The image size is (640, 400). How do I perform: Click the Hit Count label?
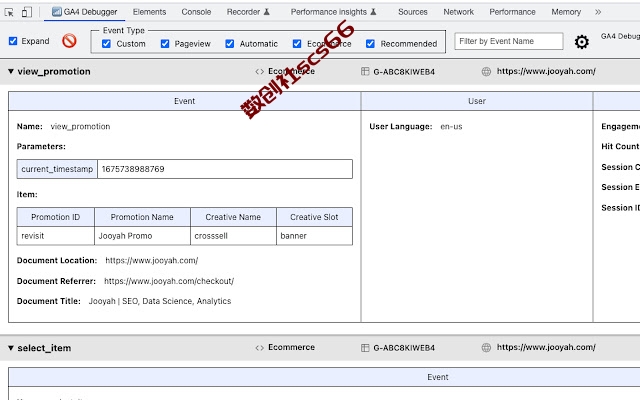[620, 147]
